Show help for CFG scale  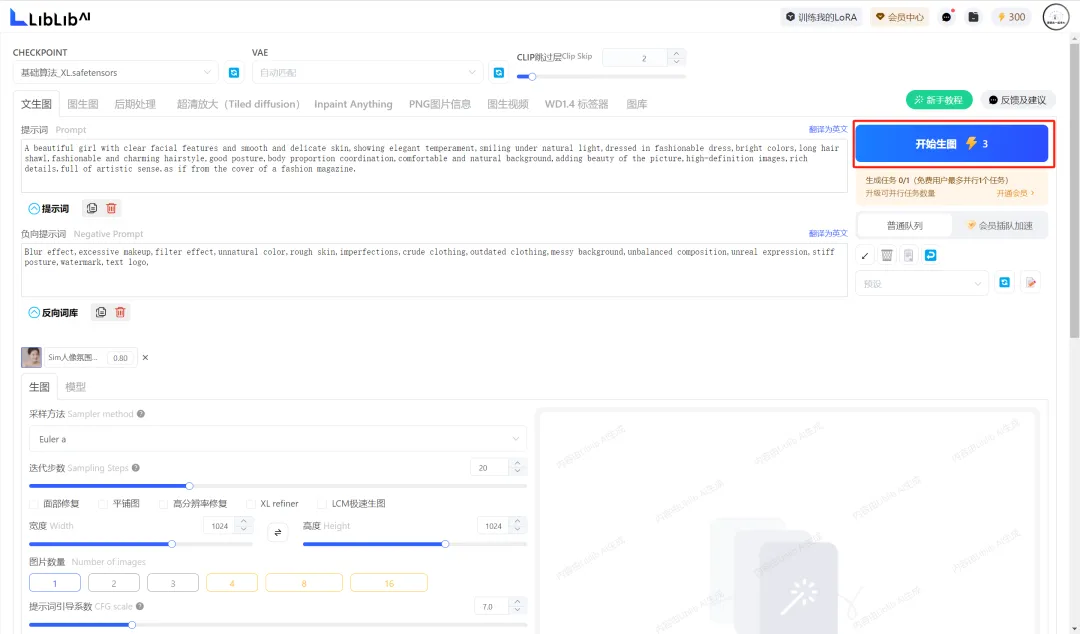click(x=140, y=606)
